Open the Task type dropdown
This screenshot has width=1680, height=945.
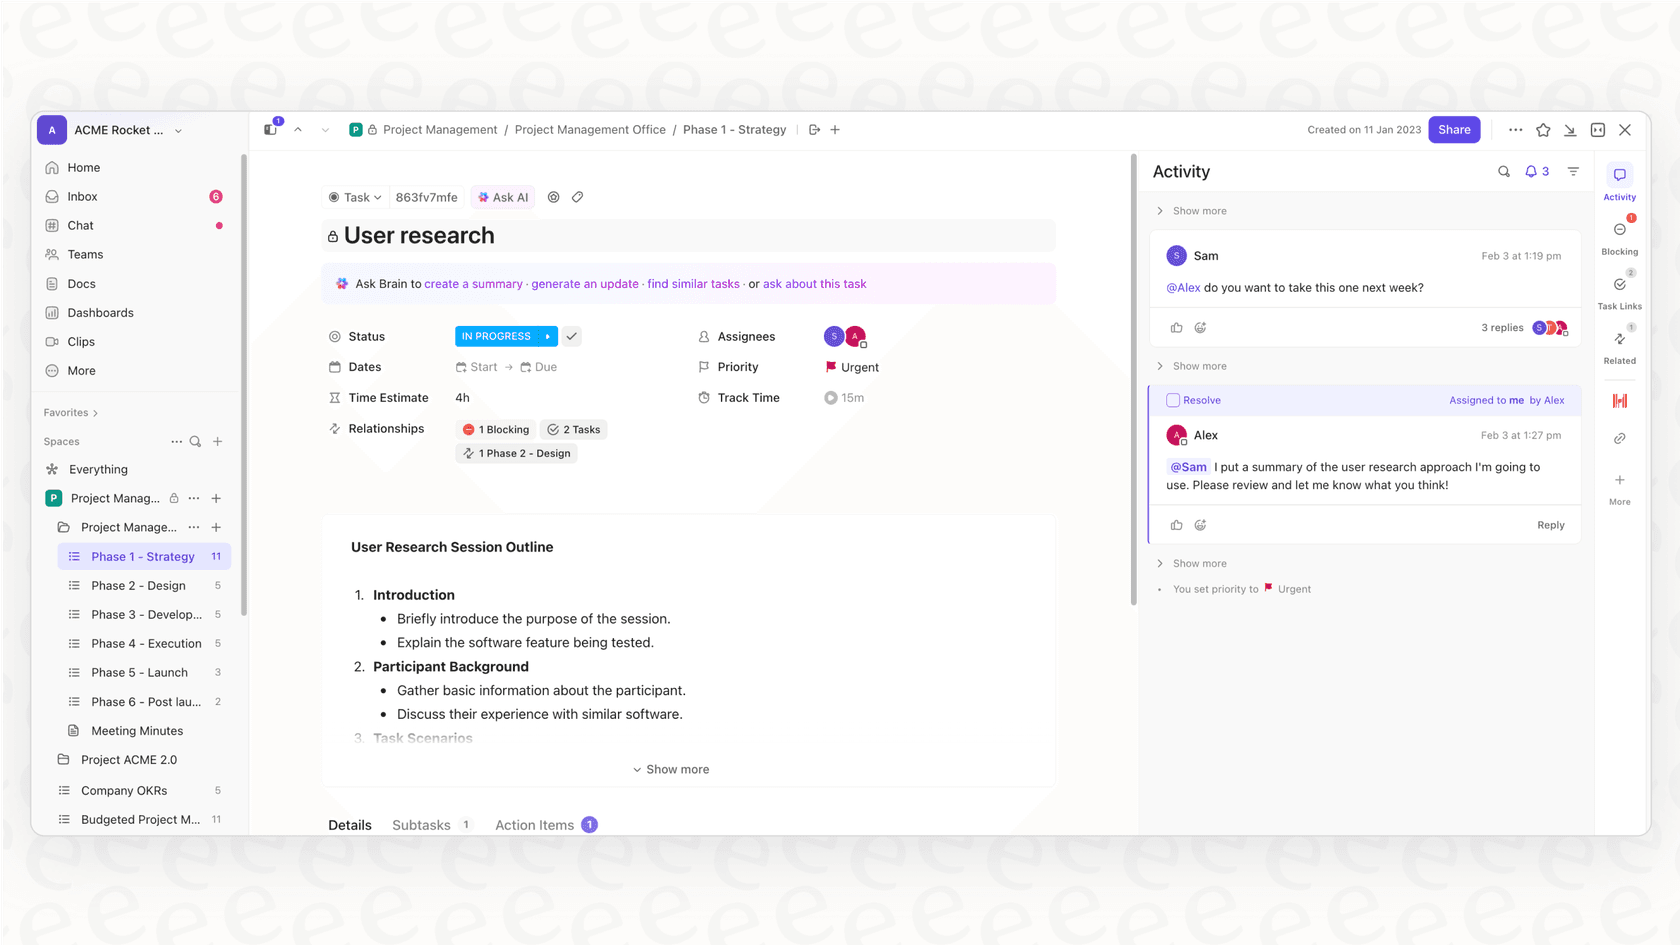pyautogui.click(x=355, y=197)
